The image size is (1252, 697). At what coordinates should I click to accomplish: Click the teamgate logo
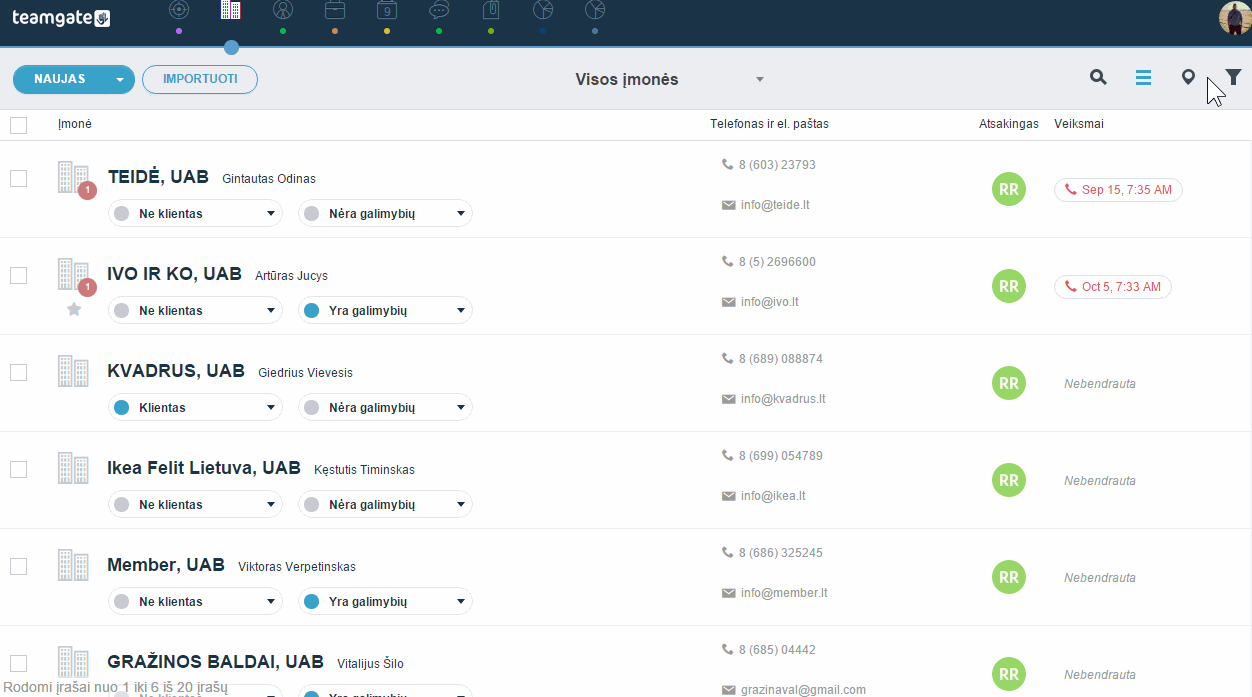pyautogui.click(x=61, y=18)
